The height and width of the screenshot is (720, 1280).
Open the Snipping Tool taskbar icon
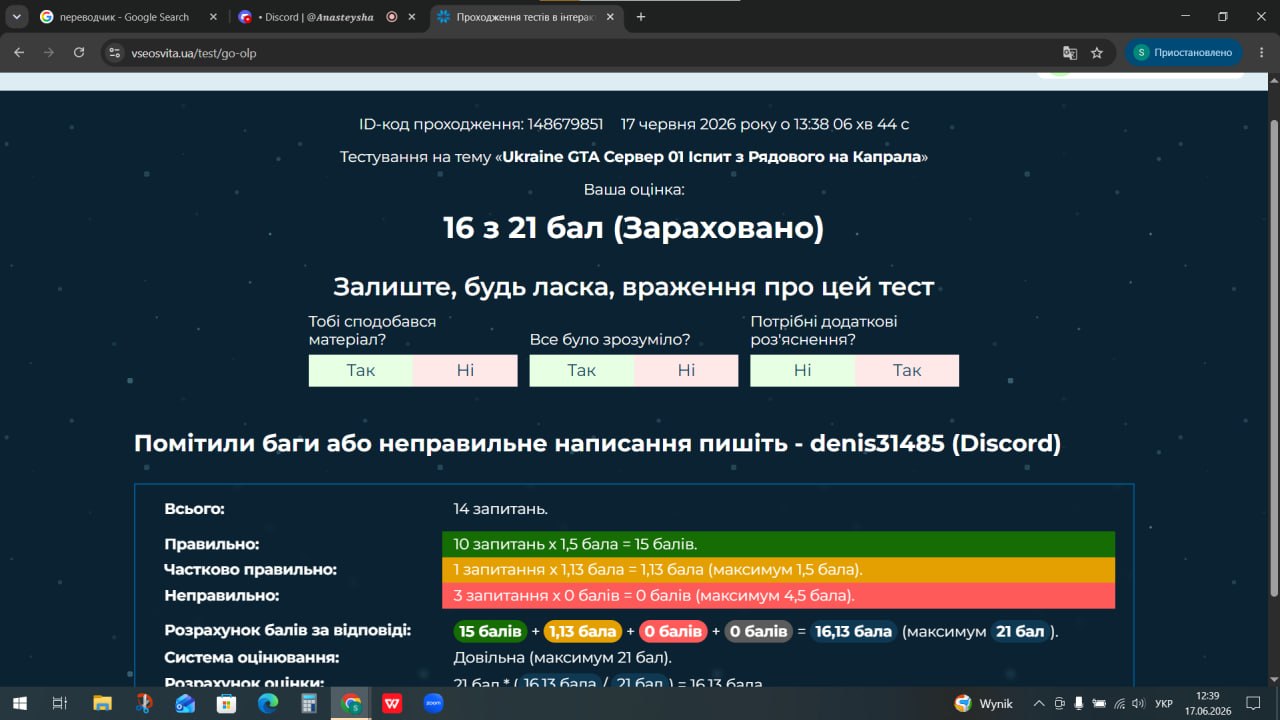(x=144, y=703)
